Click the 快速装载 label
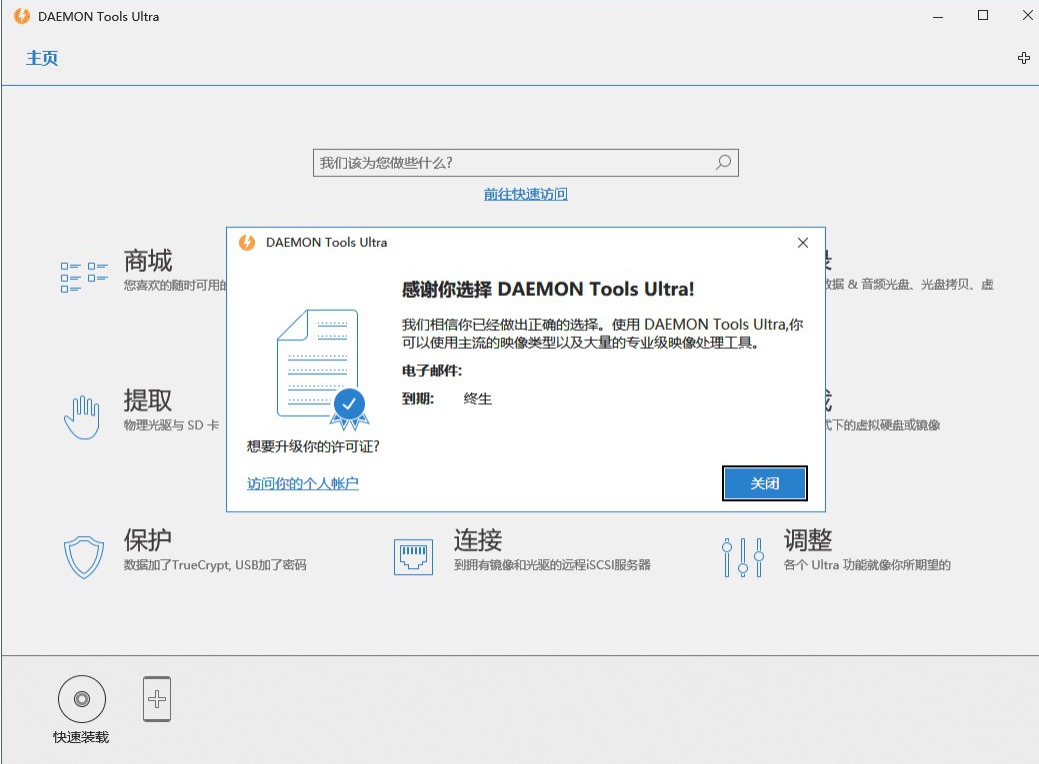This screenshot has width=1039, height=764. (x=81, y=737)
